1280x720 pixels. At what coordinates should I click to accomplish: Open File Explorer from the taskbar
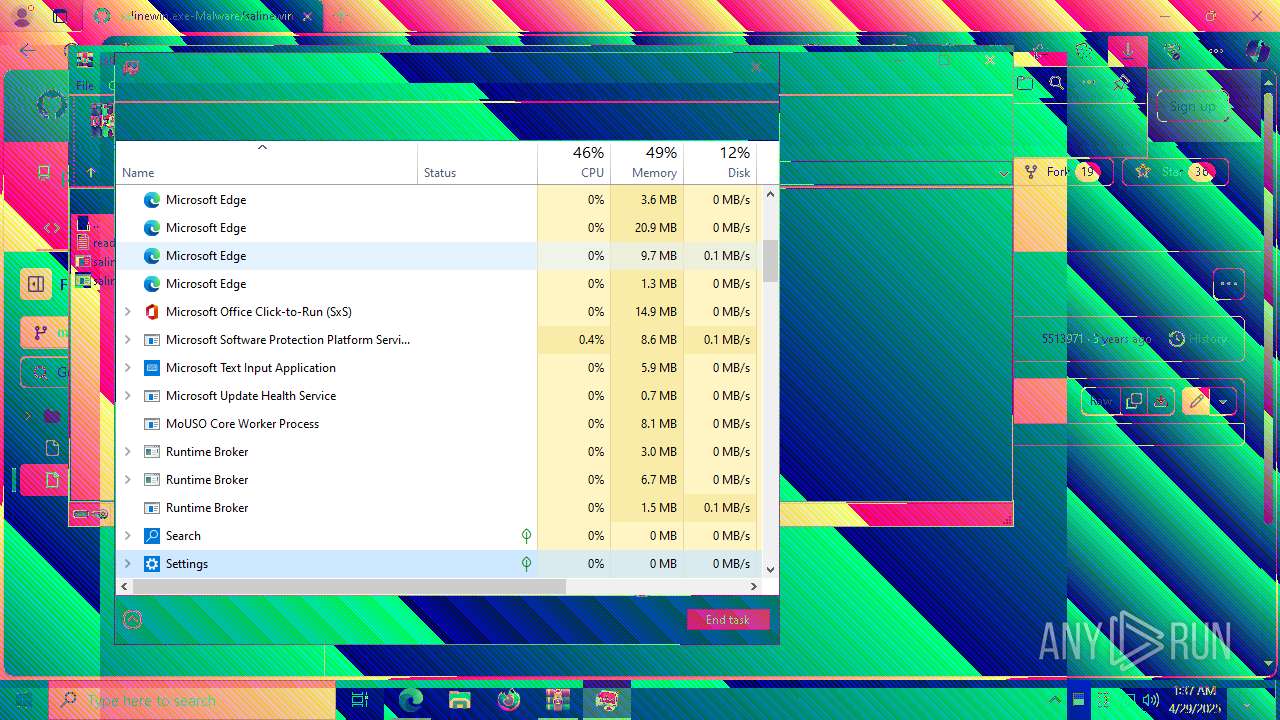(x=459, y=700)
